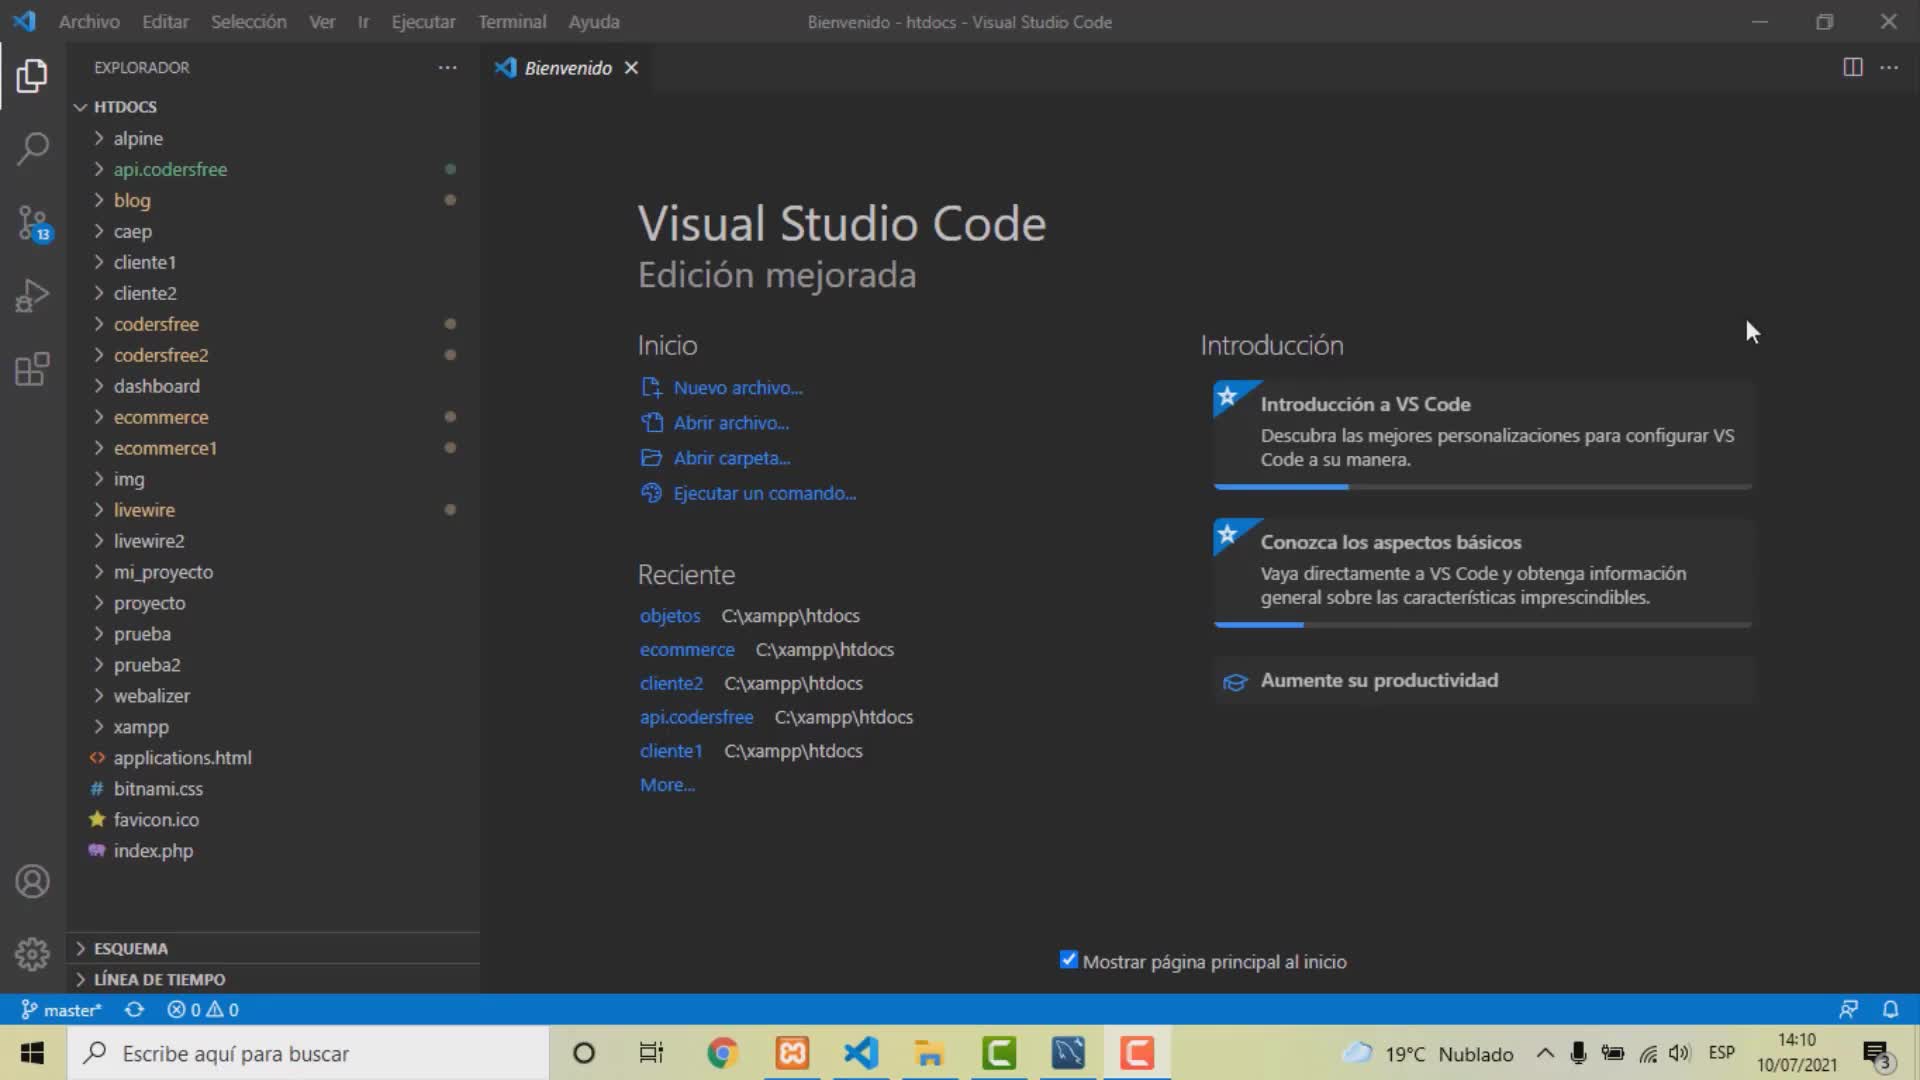Open the Ver menu
Screen dimensions: 1920x1080
[x=322, y=22]
